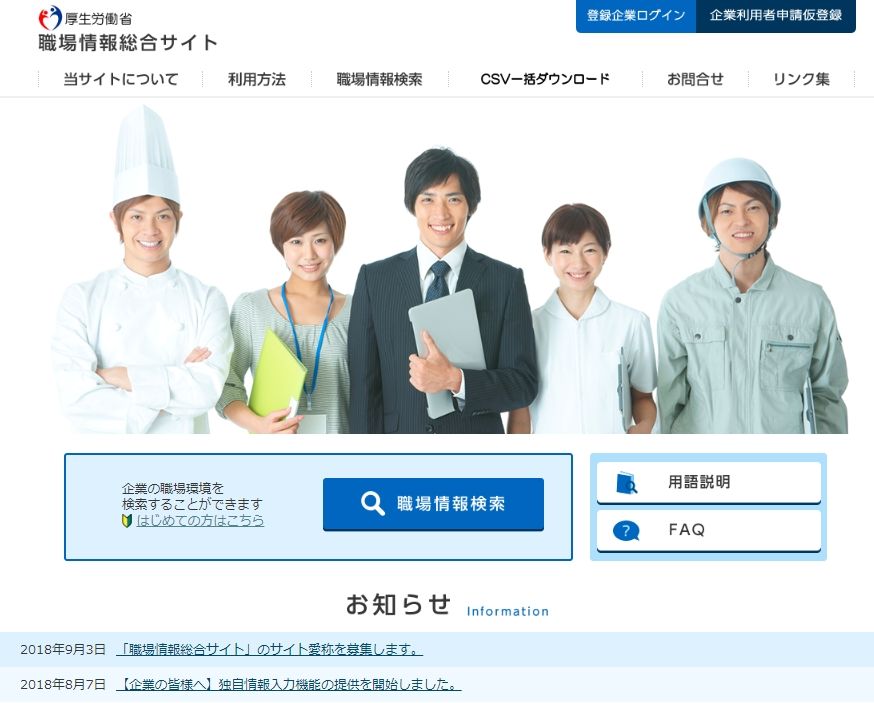
Task: Click the magnifier icon on 職場情報検索 button
Action: pyautogui.click(x=374, y=503)
